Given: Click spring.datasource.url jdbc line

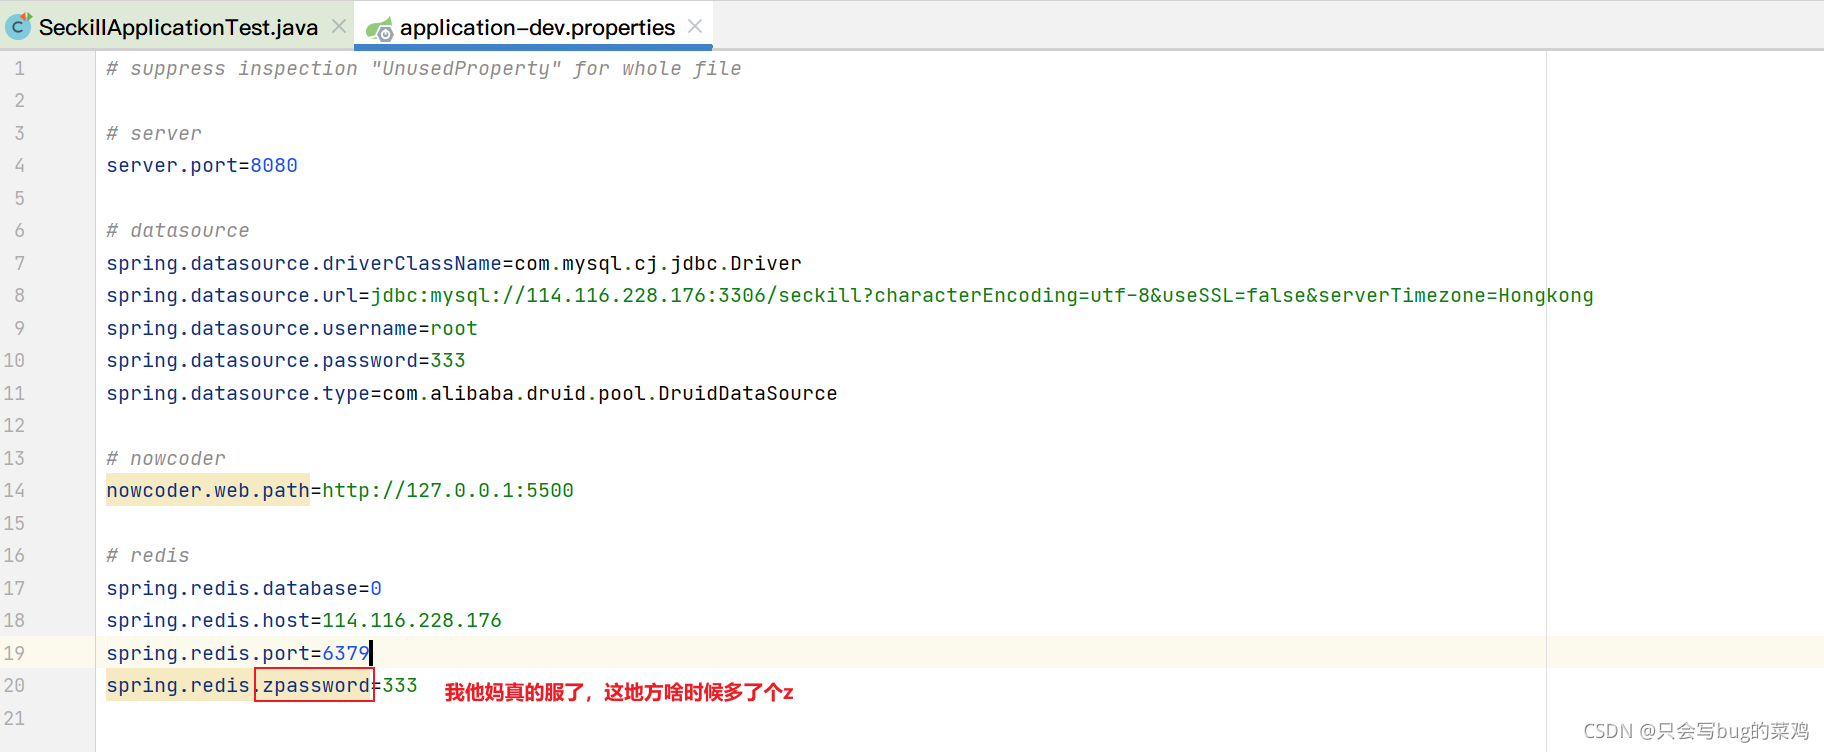Looking at the screenshot, I should (850, 295).
